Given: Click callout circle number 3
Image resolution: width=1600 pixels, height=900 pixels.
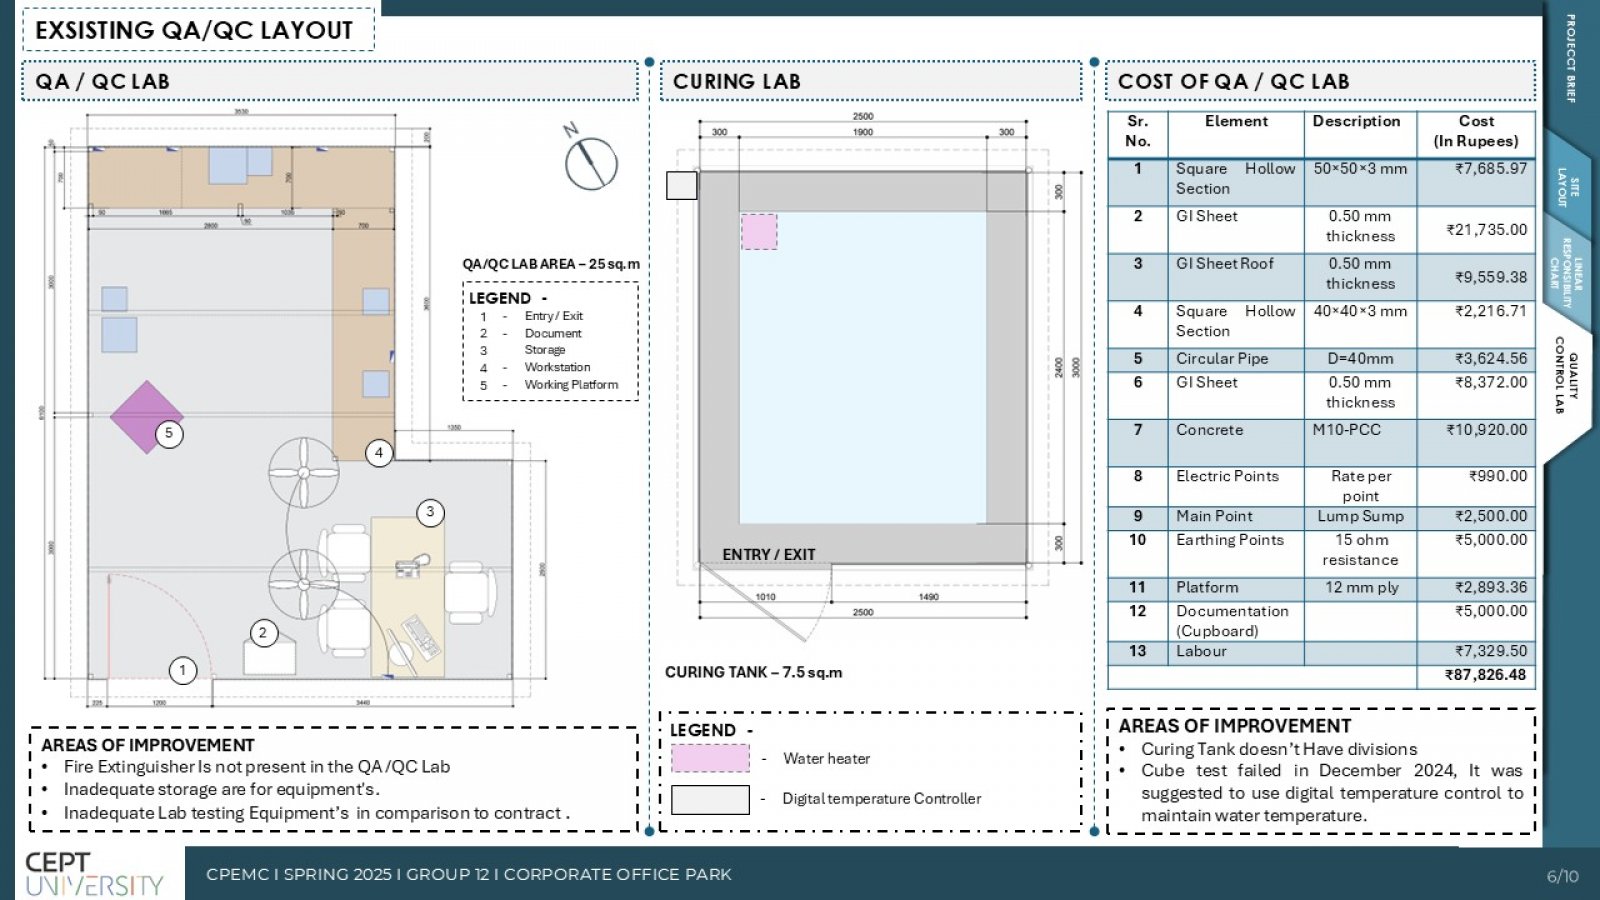Looking at the screenshot, I should pyautogui.click(x=430, y=513).
